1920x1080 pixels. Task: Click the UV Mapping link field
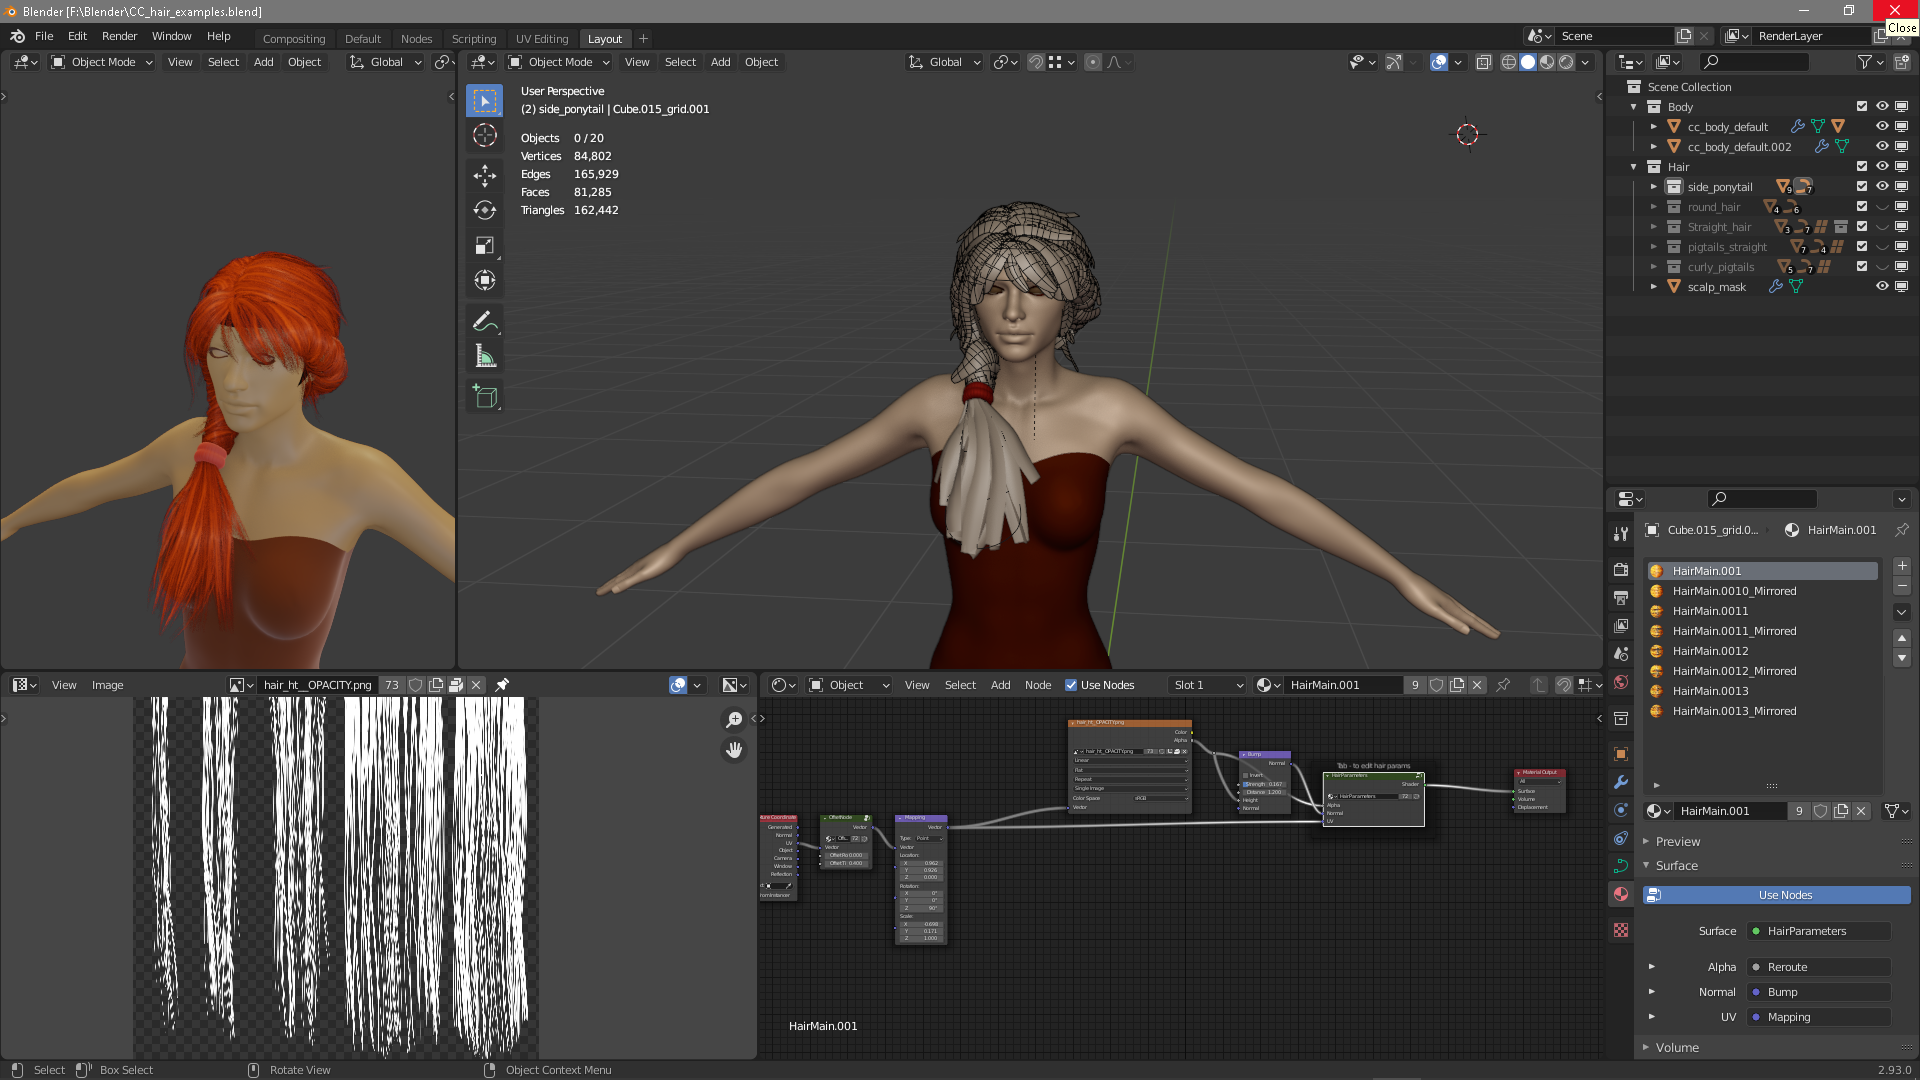pos(1819,1017)
